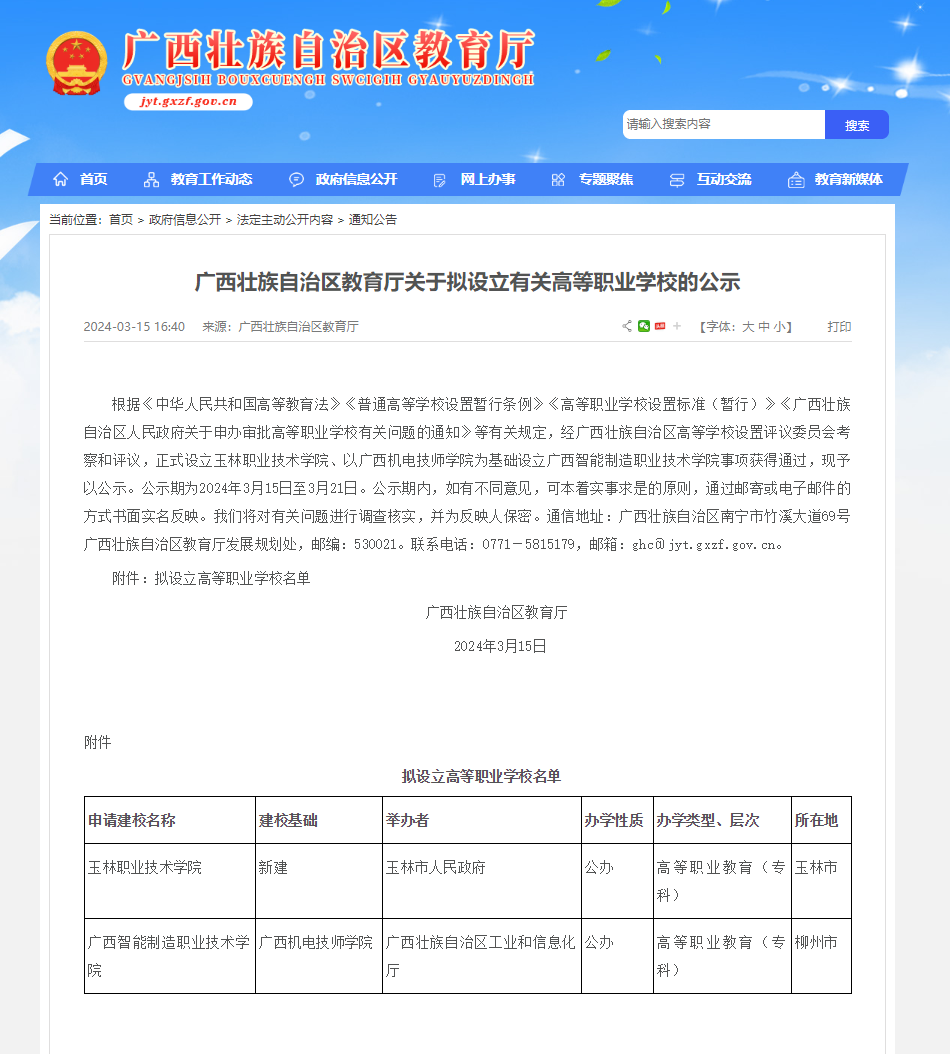Screen dimensions: 950x1054
Task: Click the icon beside 教育新媒体
Action: click(x=796, y=179)
